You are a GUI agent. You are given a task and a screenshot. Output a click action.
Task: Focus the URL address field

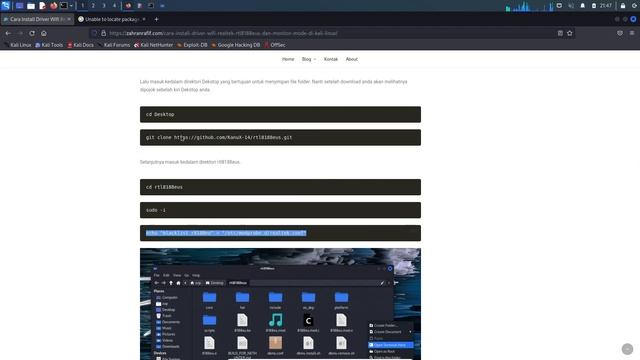pos(331,33)
